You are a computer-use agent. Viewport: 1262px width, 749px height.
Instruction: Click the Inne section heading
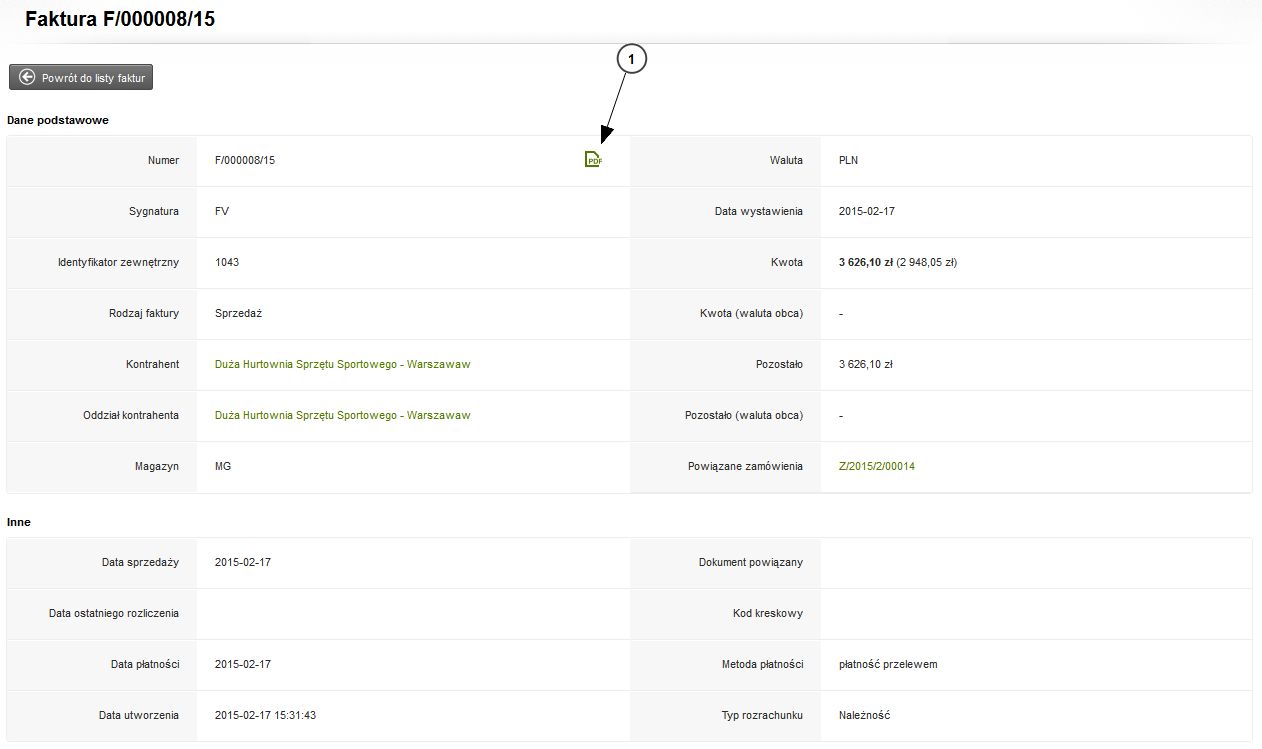[x=19, y=522]
